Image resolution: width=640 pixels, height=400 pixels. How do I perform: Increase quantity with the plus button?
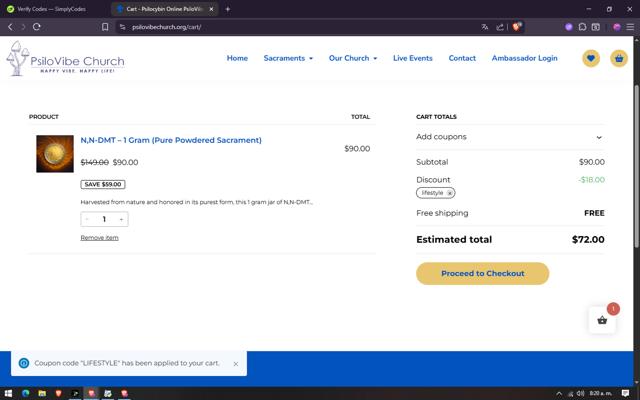point(121,220)
